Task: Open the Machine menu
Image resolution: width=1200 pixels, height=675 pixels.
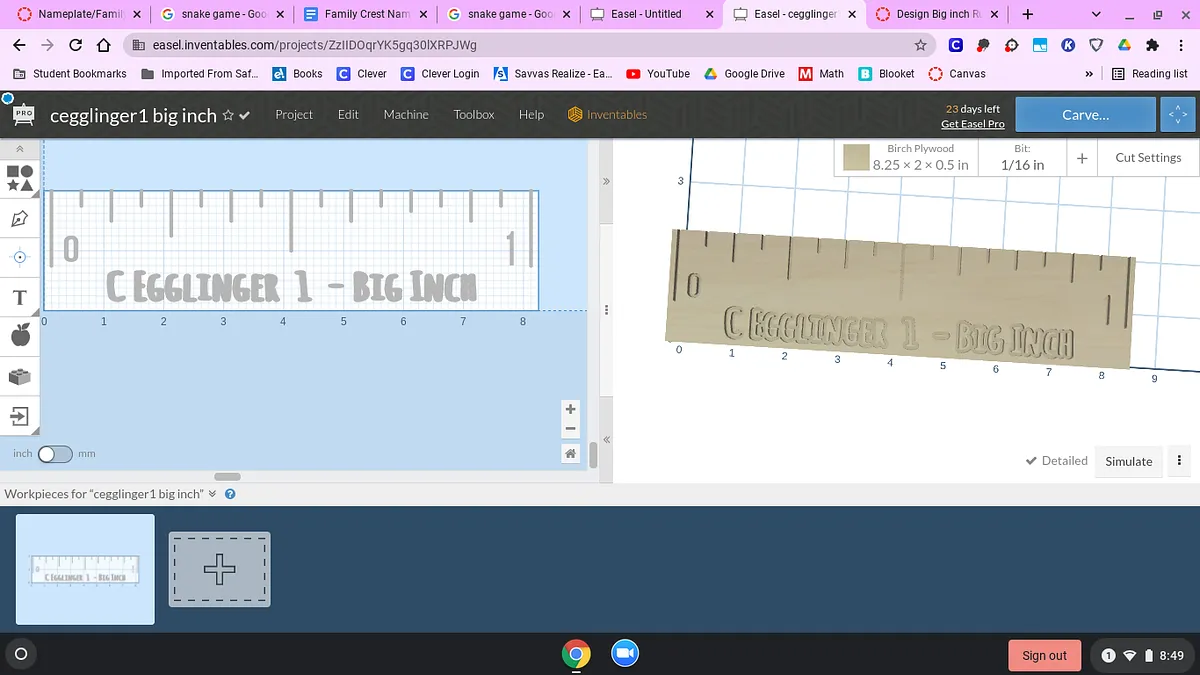Action: click(406, 115)
